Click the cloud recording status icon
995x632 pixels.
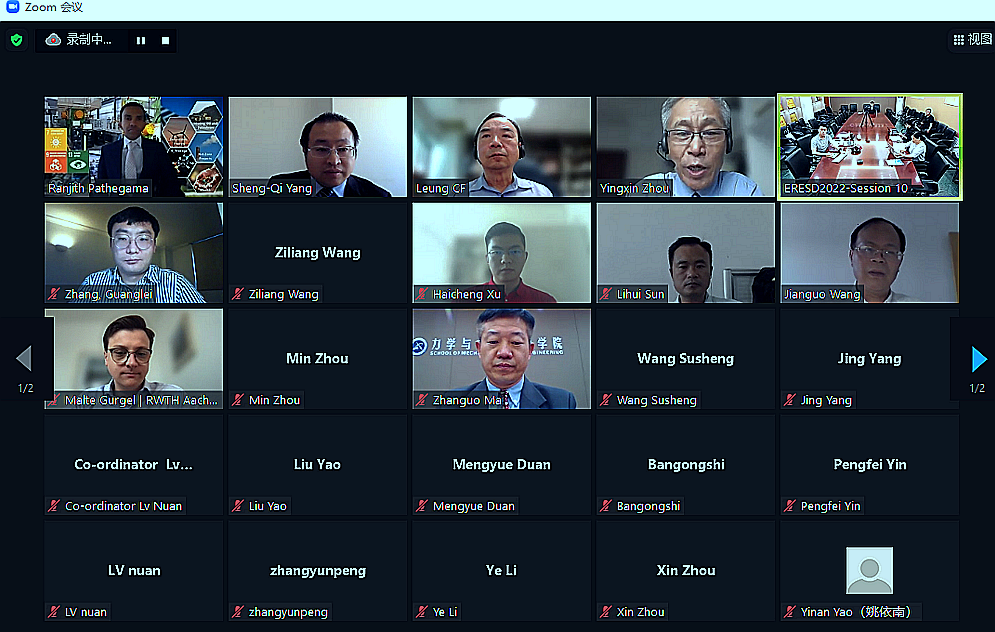(53, 39)
